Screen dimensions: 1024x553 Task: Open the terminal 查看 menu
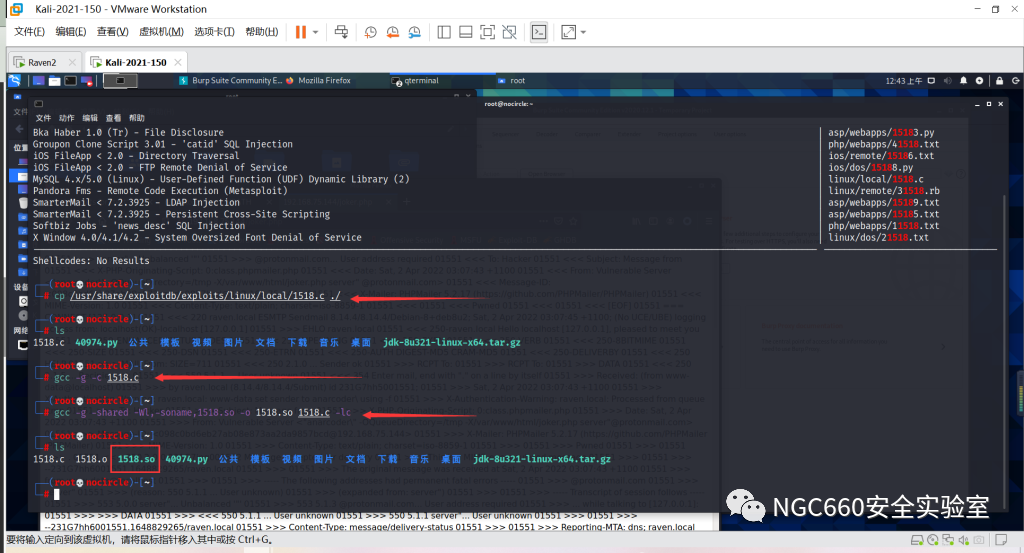pyautogui.click(x=114, y=118)
